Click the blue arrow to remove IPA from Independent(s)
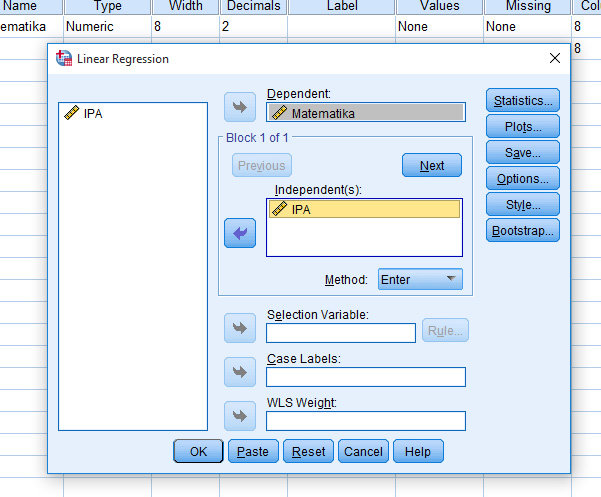Screen dimensions: 601x497 coord(240,233)
